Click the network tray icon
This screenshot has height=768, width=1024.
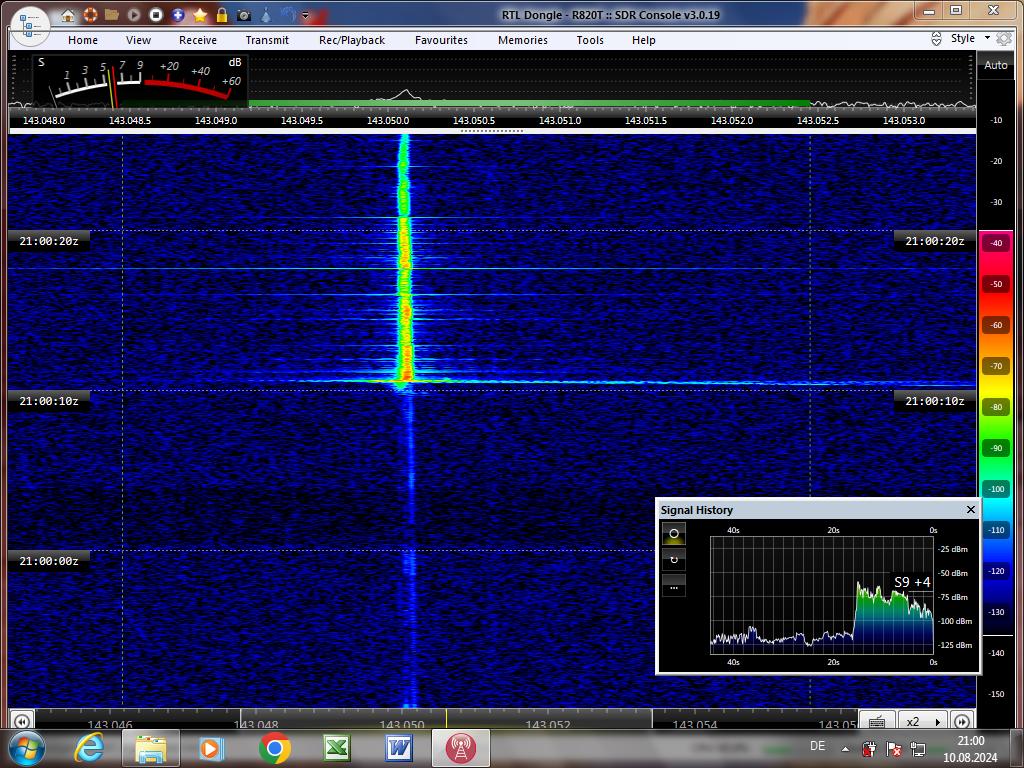point(918,748)
